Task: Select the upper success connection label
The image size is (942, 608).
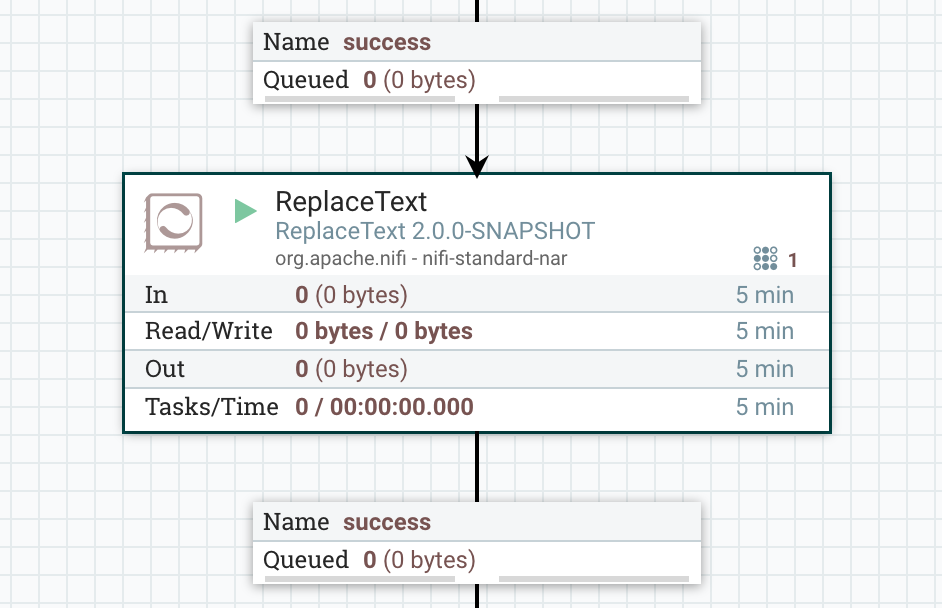Action: pyautogui.click(x=385, y=42)
